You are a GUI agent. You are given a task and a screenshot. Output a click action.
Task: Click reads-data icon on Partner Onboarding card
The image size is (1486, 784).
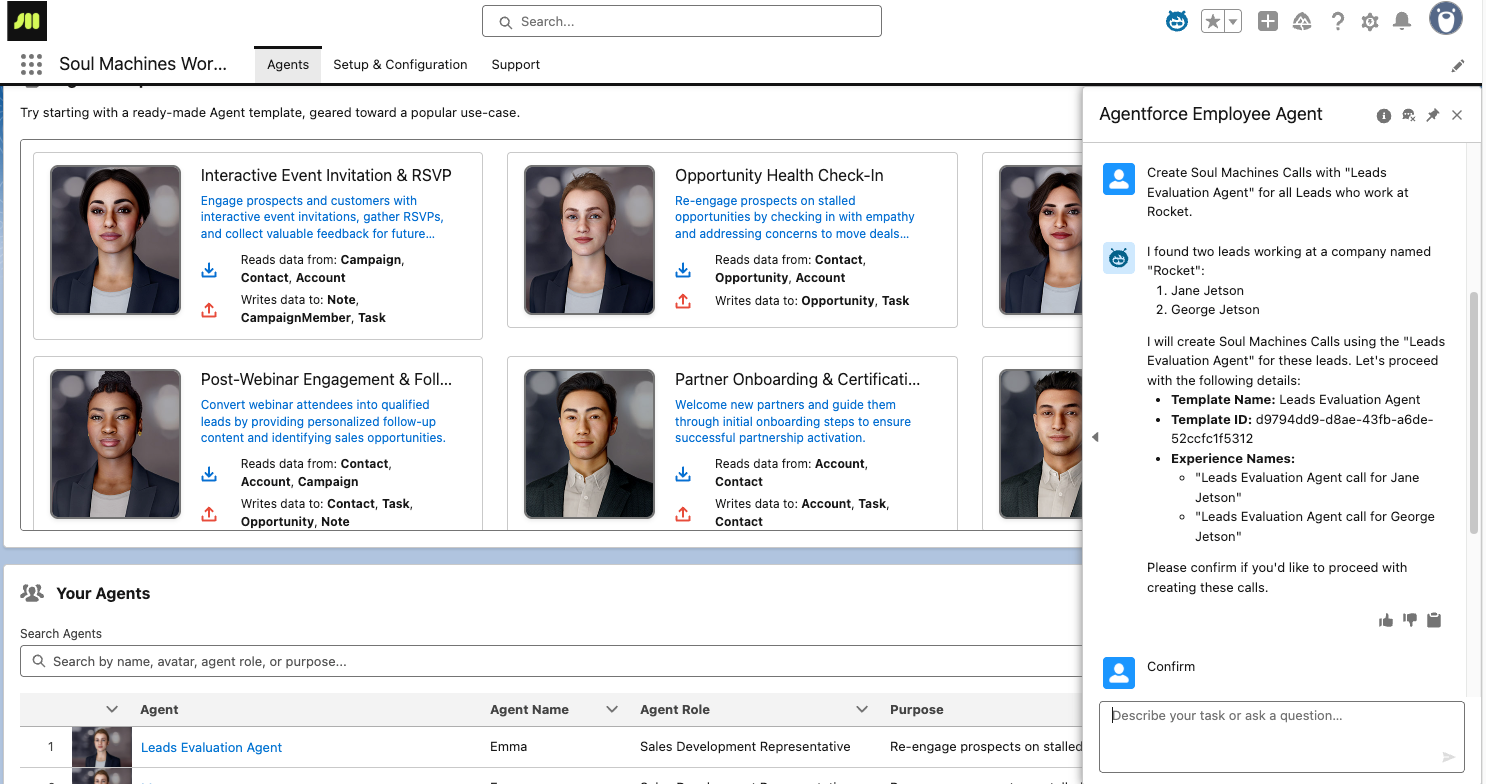tap(683, 474)
